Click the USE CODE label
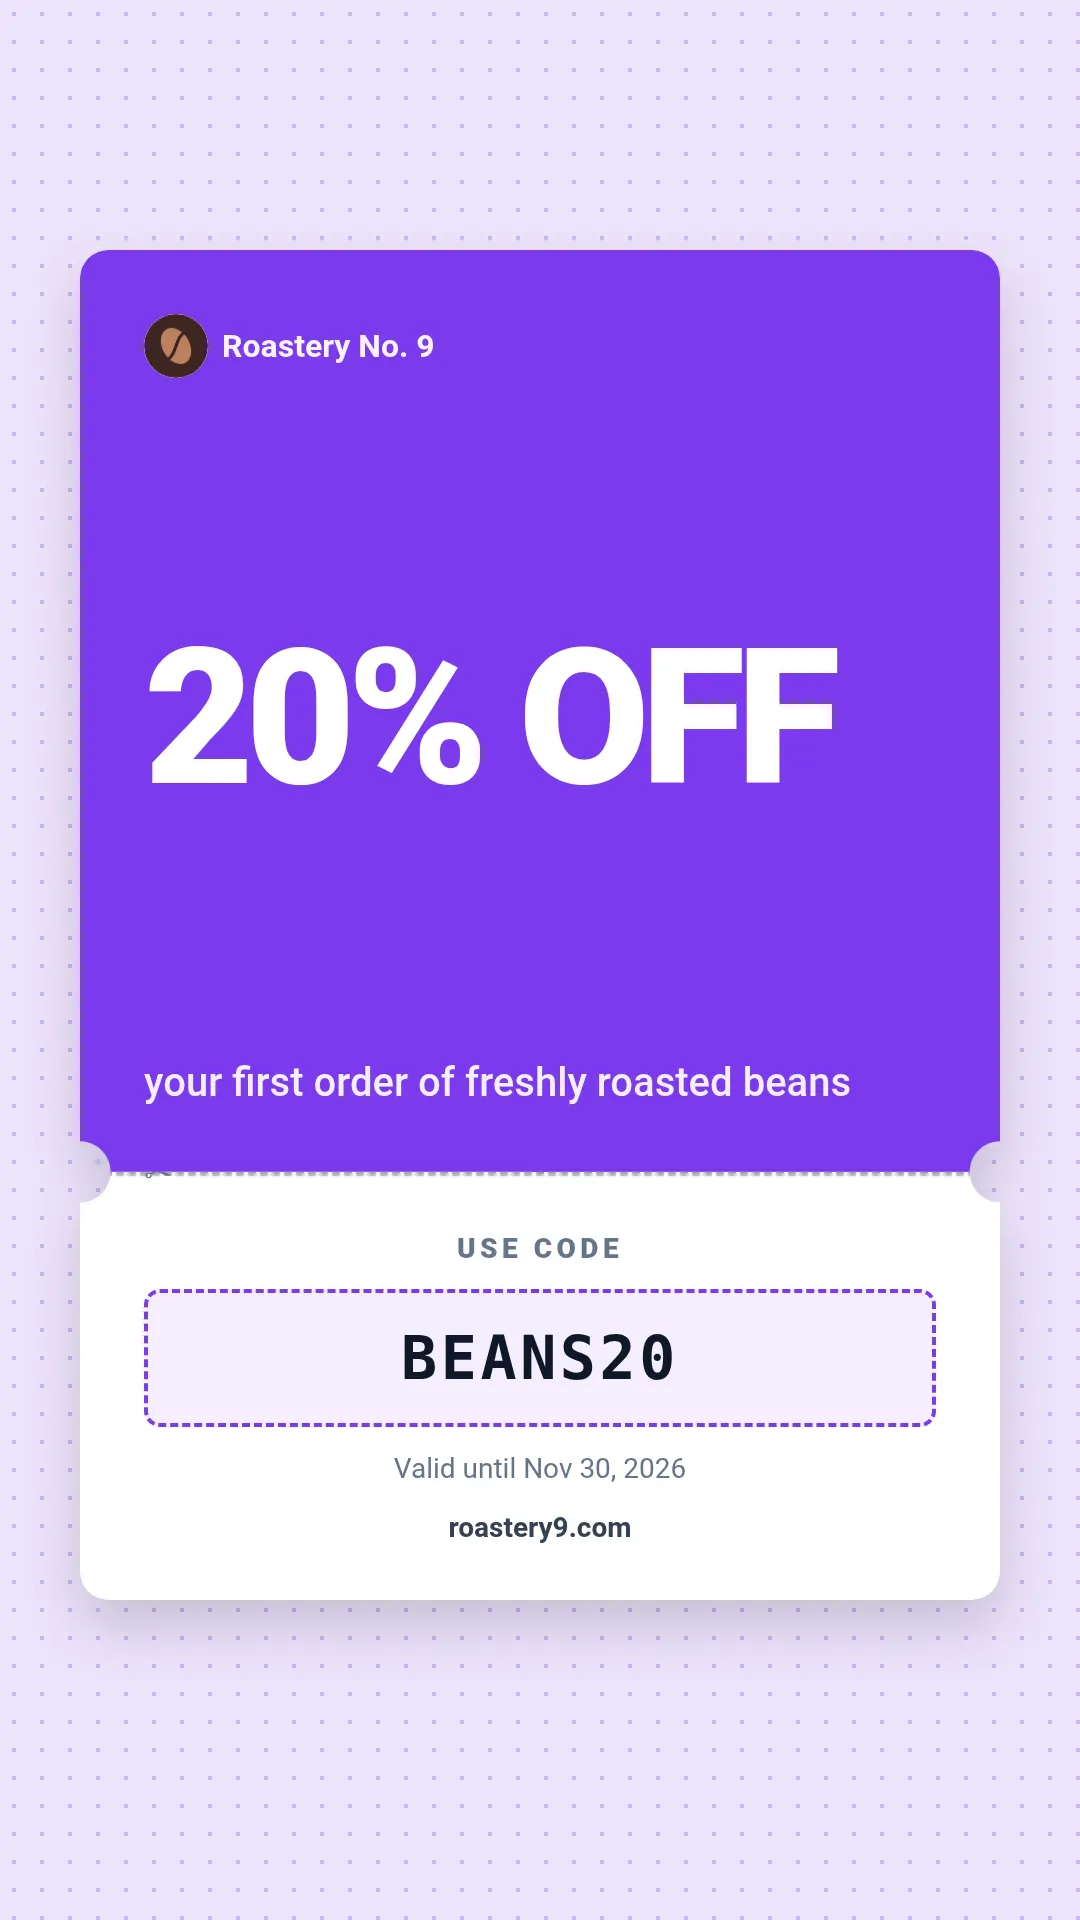The width and height of the screenshot is (1080, 1920). click(x=540, y=1248)
